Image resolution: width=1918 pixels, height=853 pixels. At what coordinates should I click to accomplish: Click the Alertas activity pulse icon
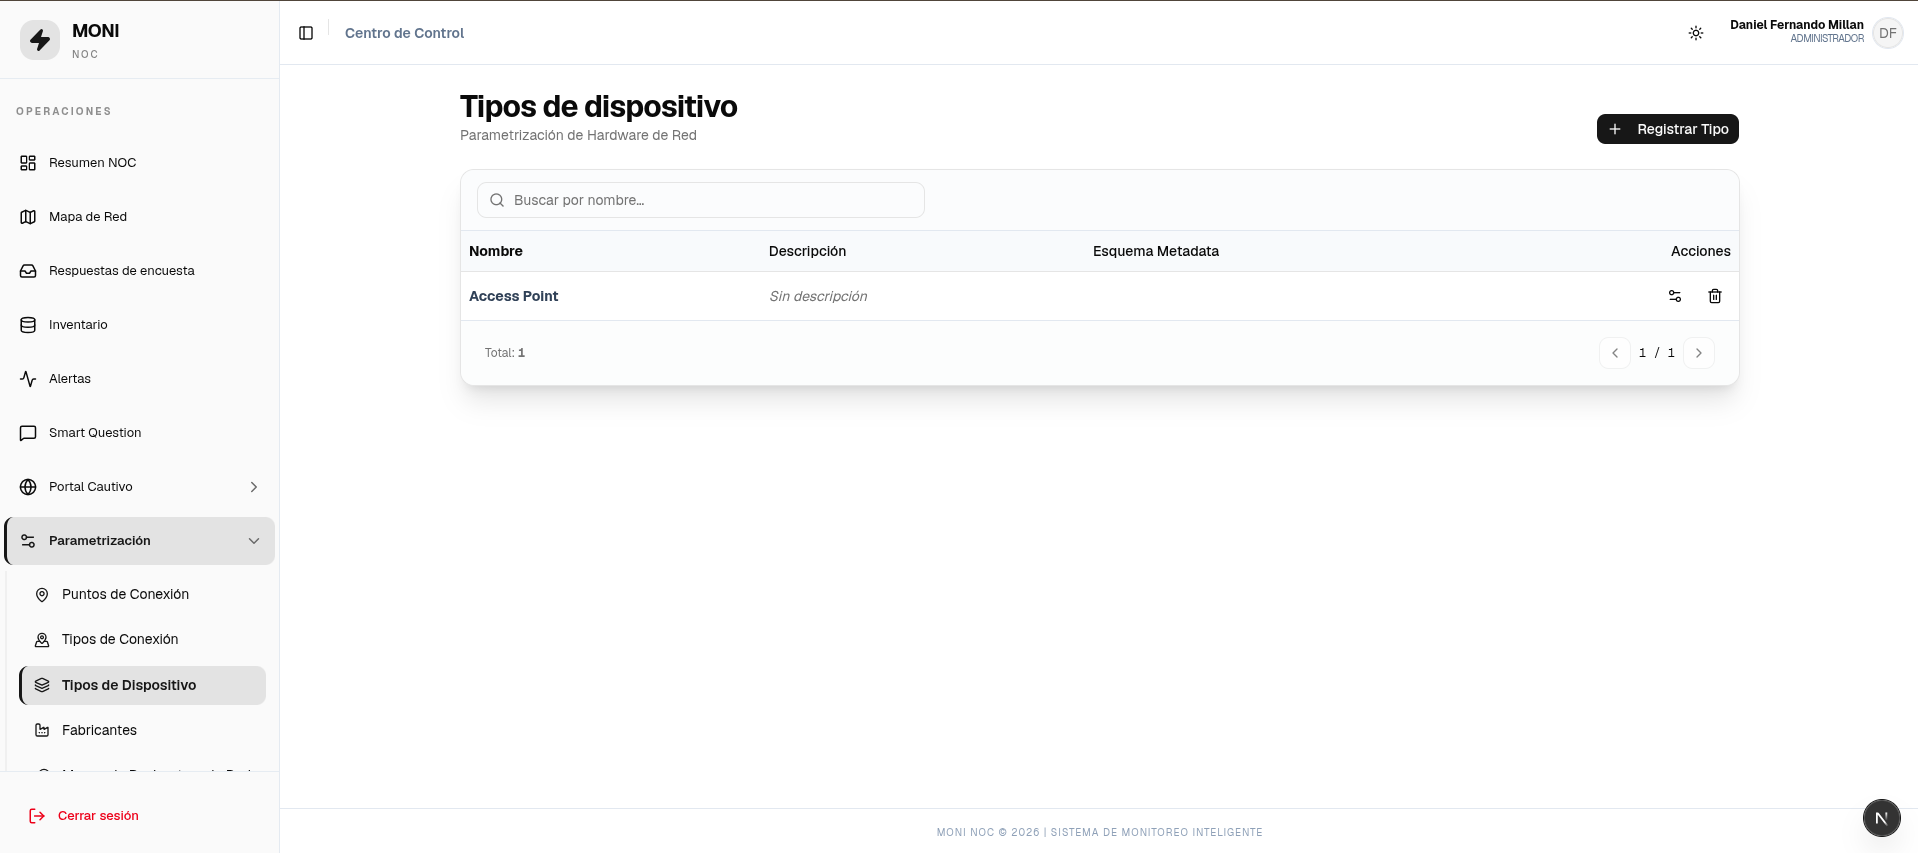click(28, 379)
